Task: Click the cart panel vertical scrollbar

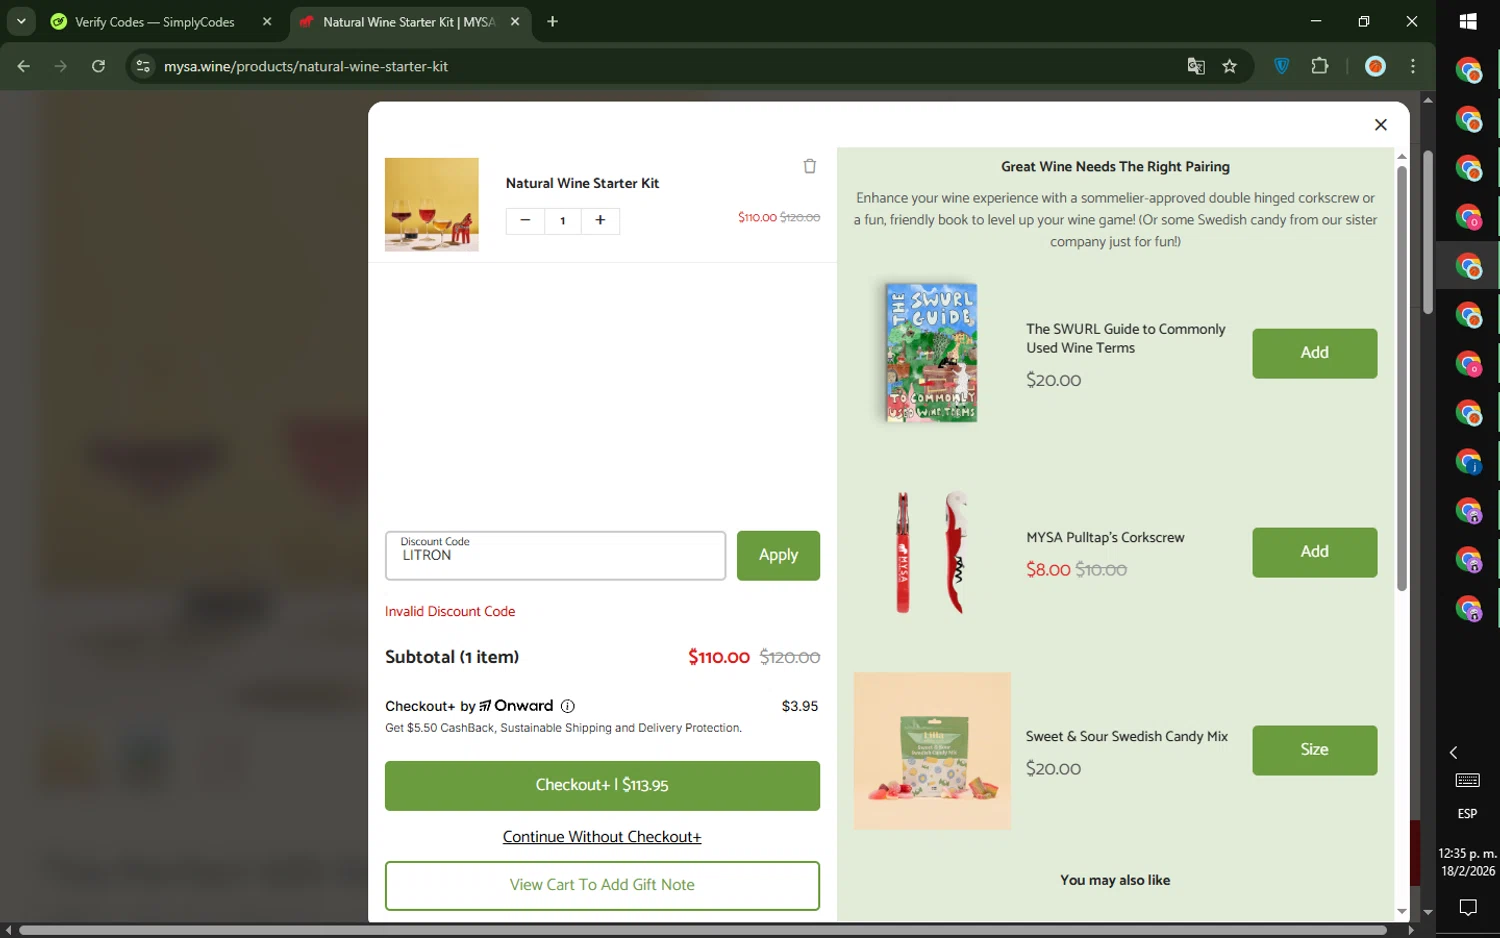Action: click(x=1402, y=378)
